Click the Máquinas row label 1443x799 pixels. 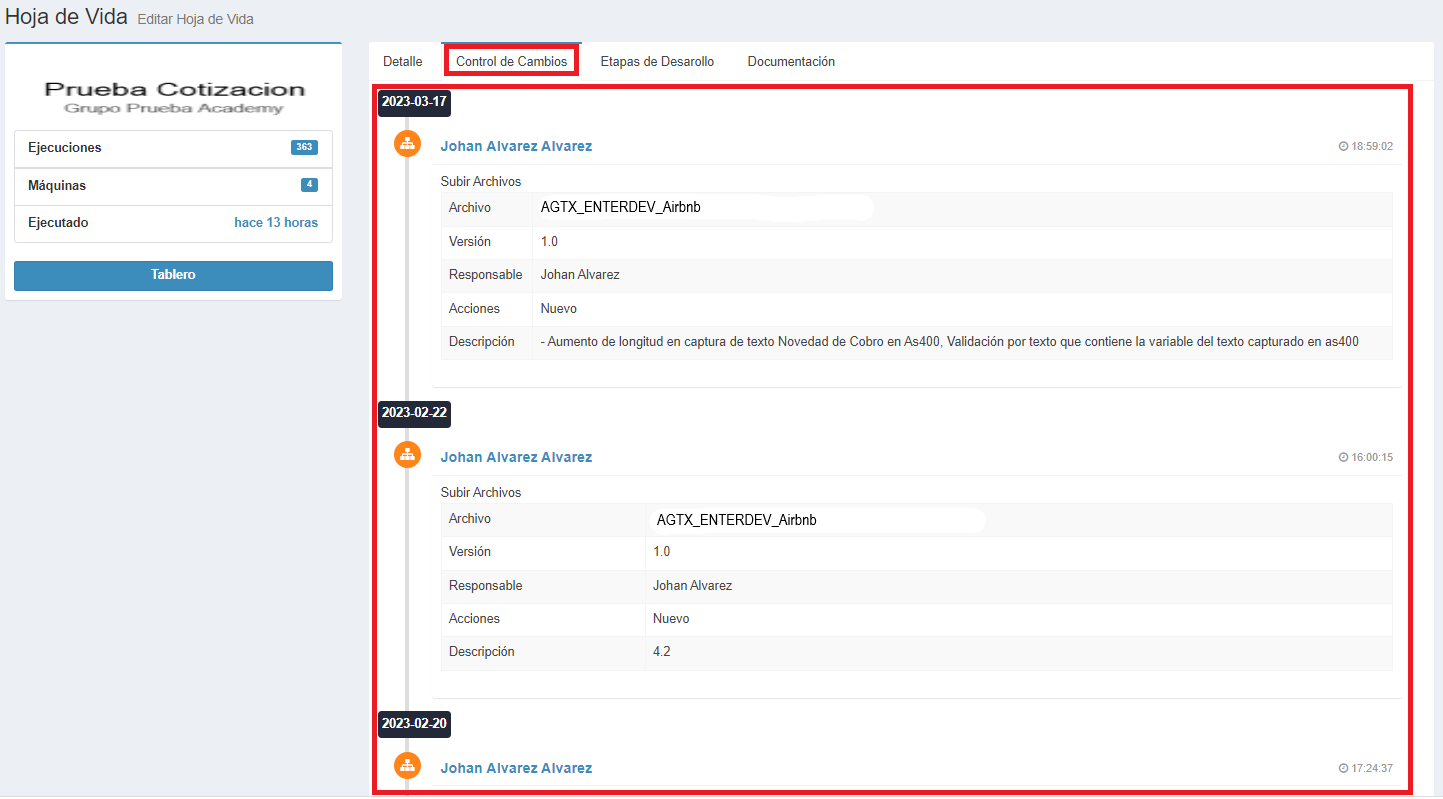(x=57, y=186)
